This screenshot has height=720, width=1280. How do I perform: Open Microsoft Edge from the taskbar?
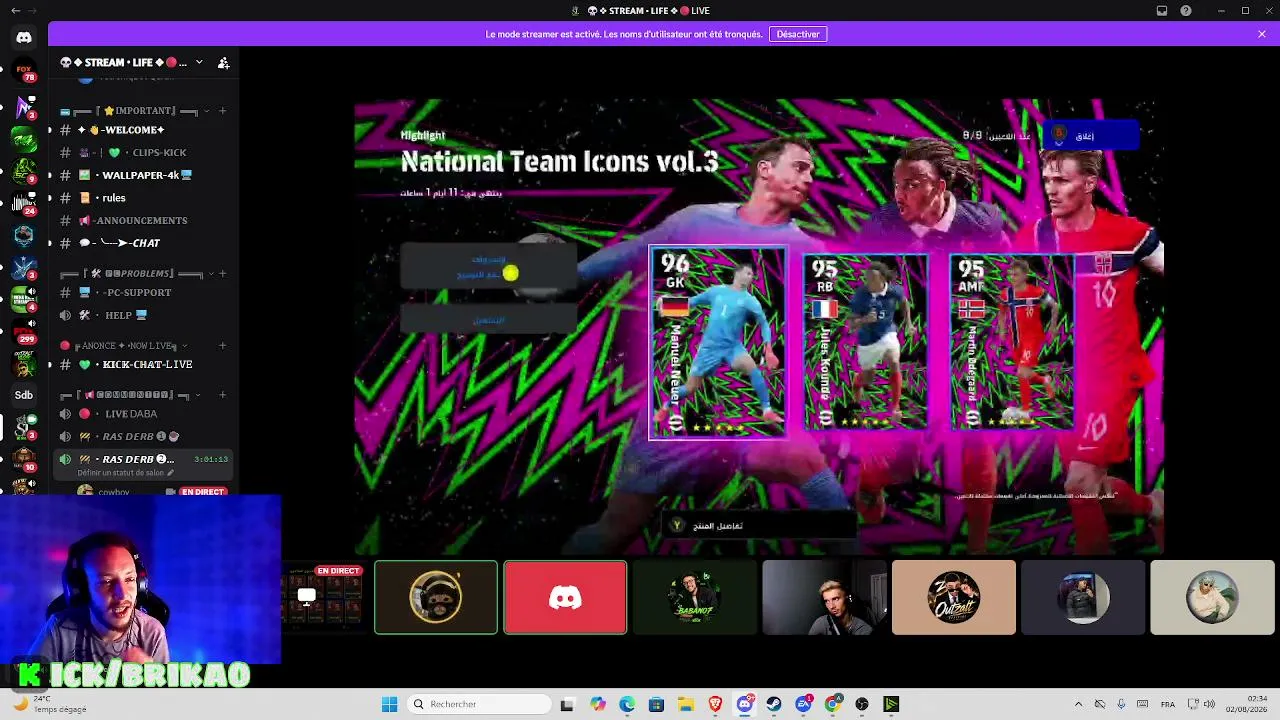(627, 704)
